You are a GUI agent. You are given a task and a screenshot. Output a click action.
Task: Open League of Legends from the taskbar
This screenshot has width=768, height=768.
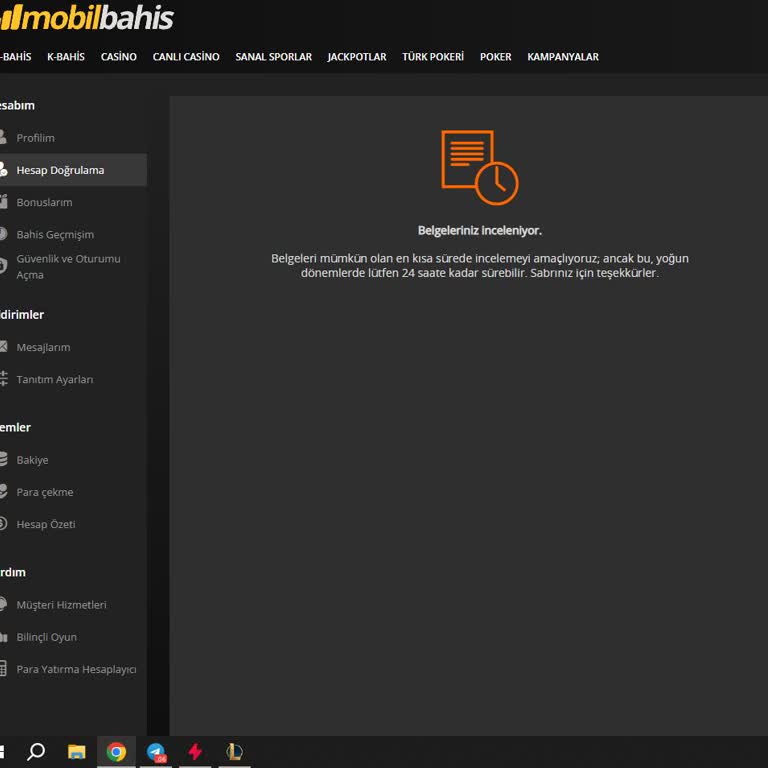pyautogui.click(x=234, y=751)
